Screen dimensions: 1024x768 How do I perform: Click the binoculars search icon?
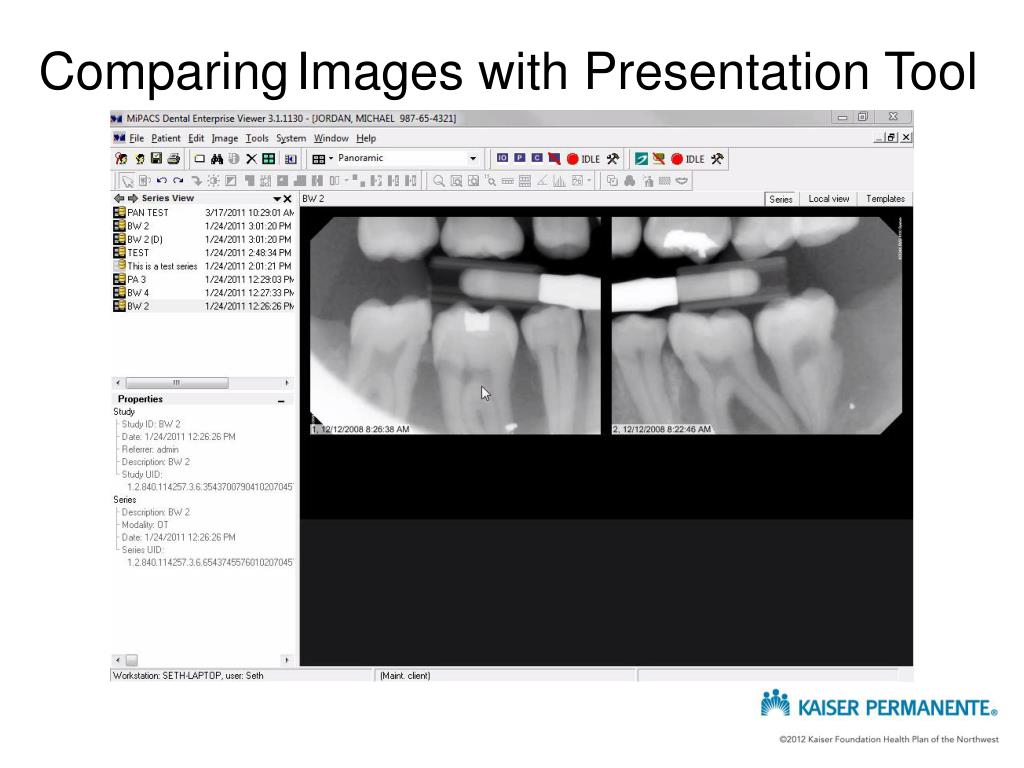[x=217, y=159]
